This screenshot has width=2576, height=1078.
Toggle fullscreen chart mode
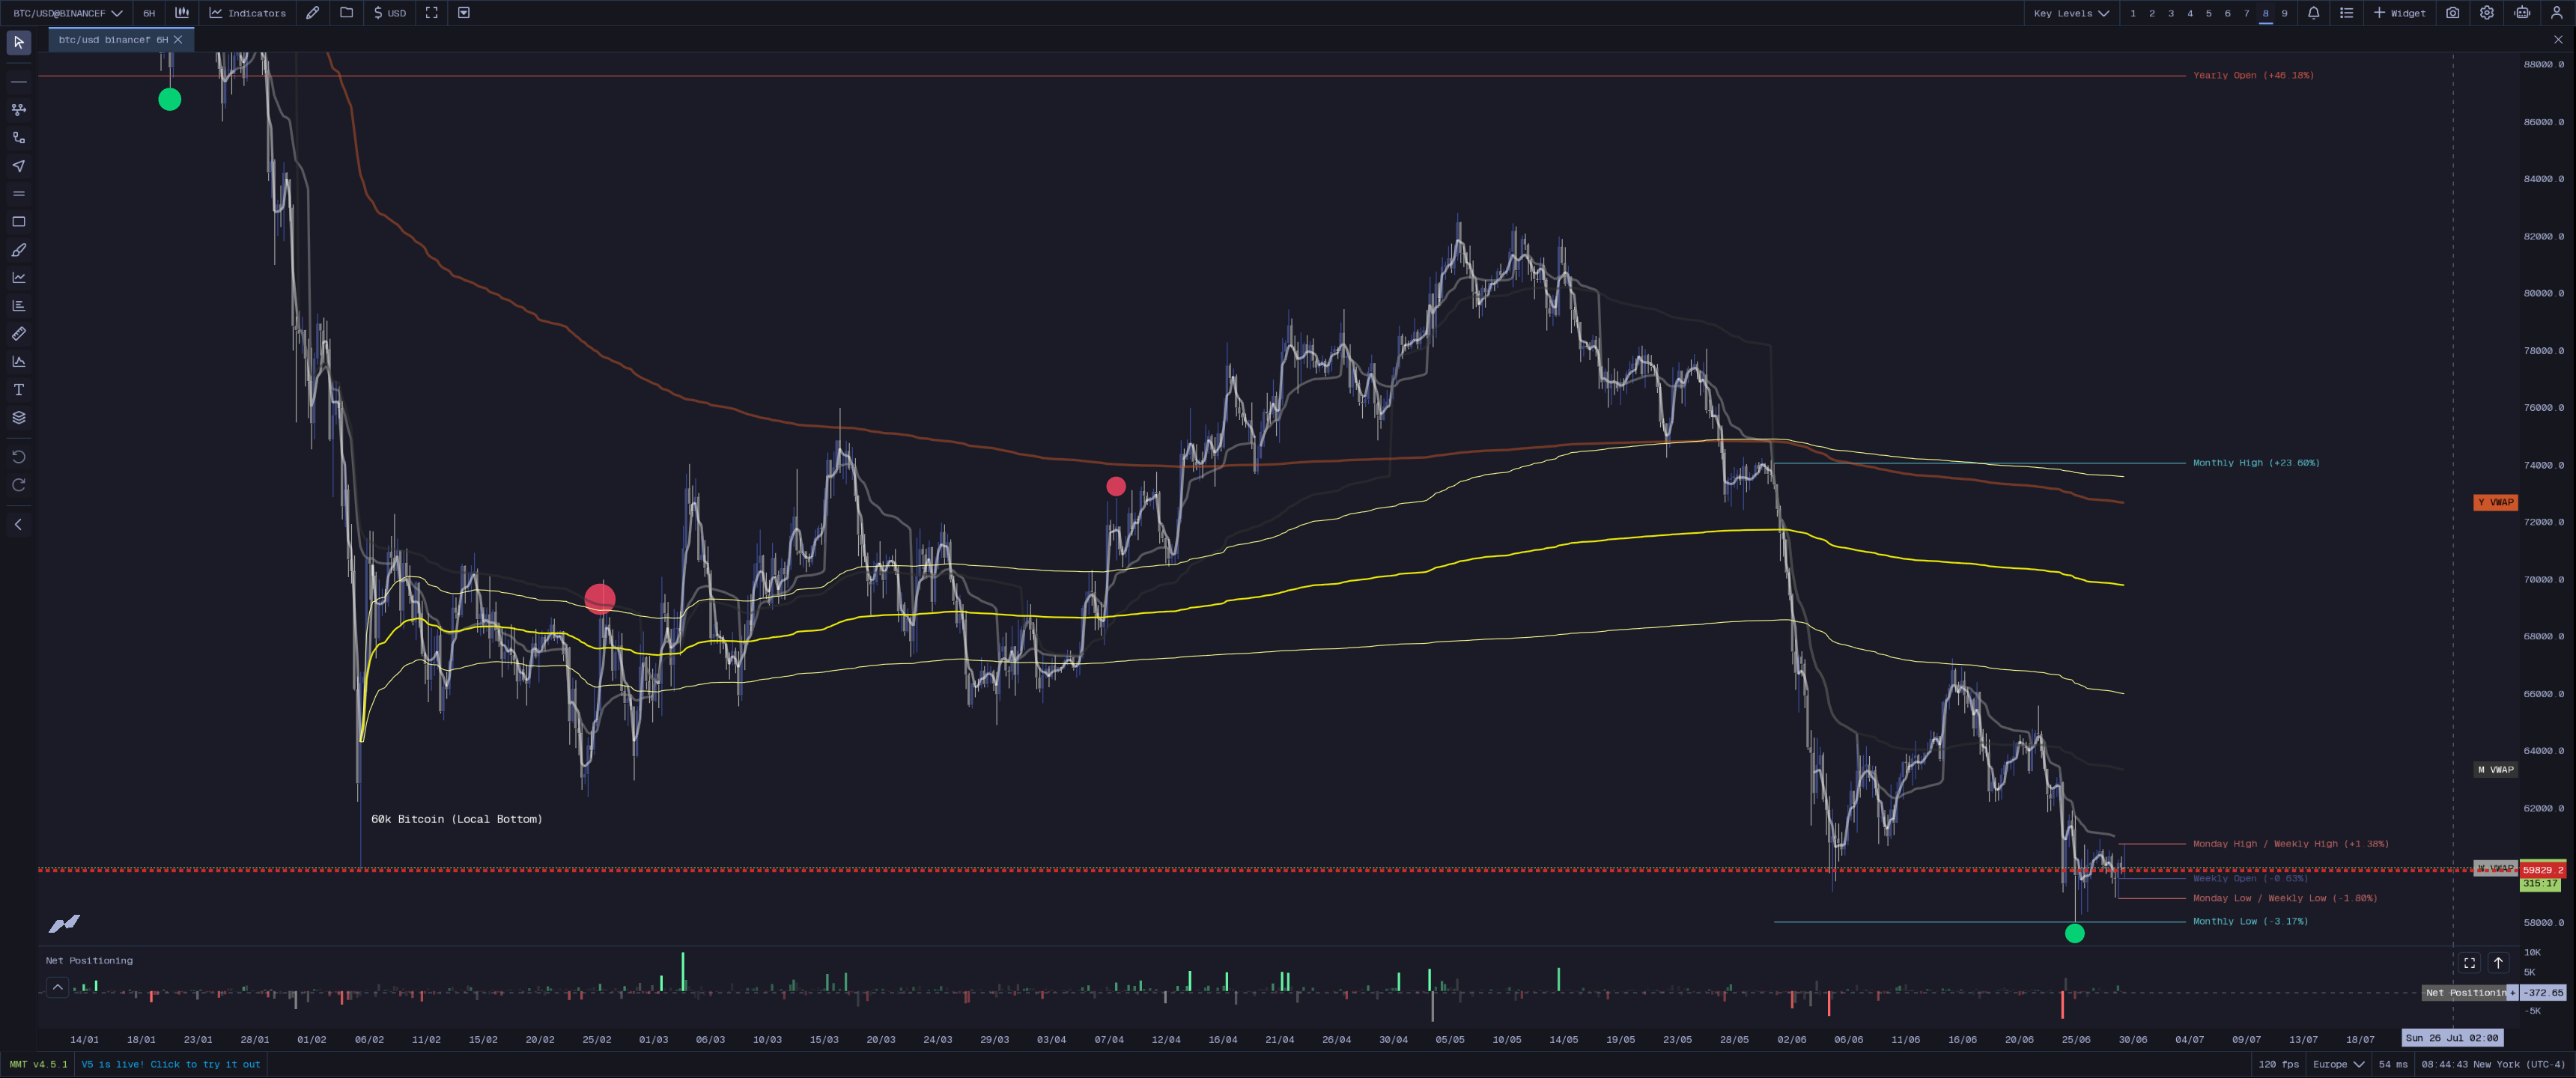(432, 13)
